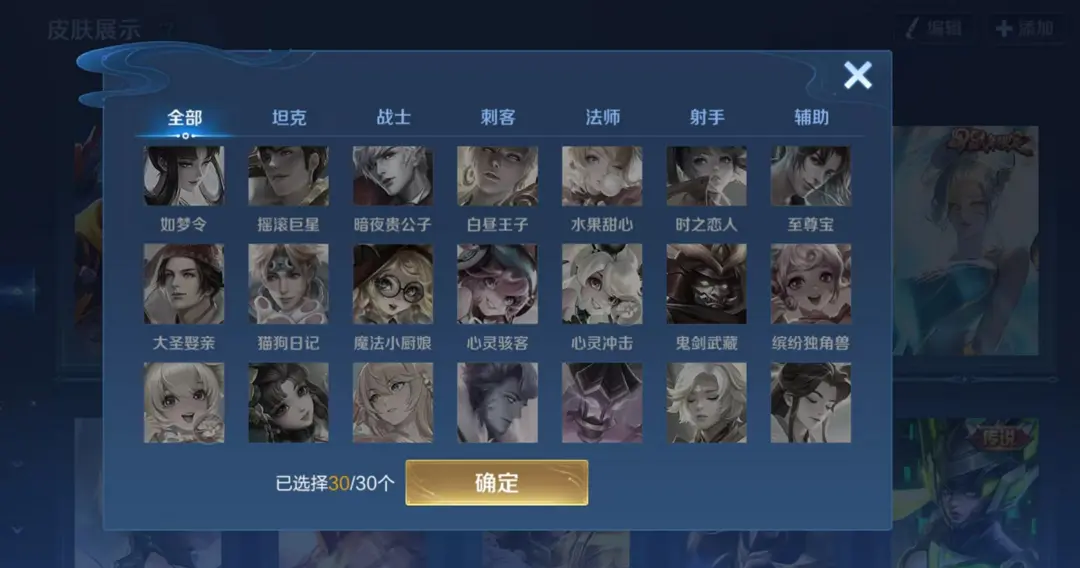Open the 辅助 tab
1080x568 pixels.
[x=811, y=118]
